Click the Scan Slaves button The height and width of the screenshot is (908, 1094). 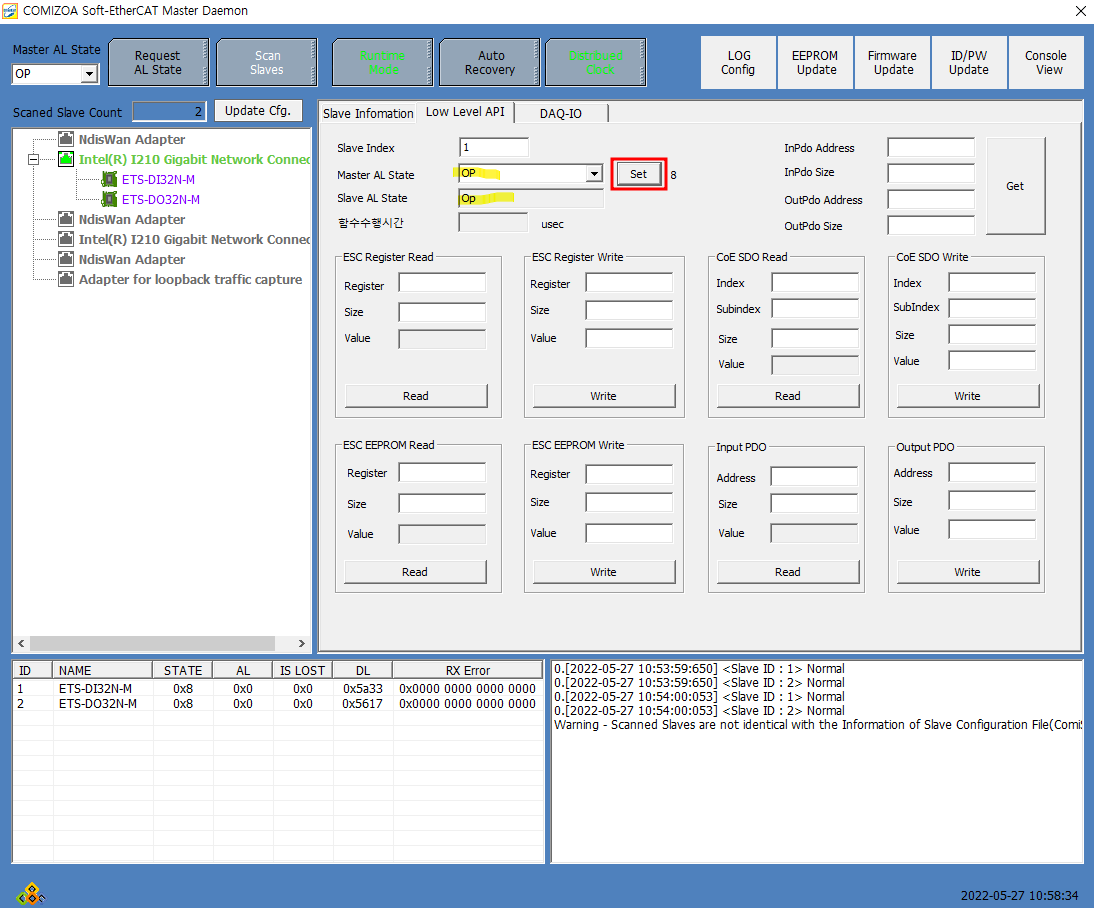267,63
